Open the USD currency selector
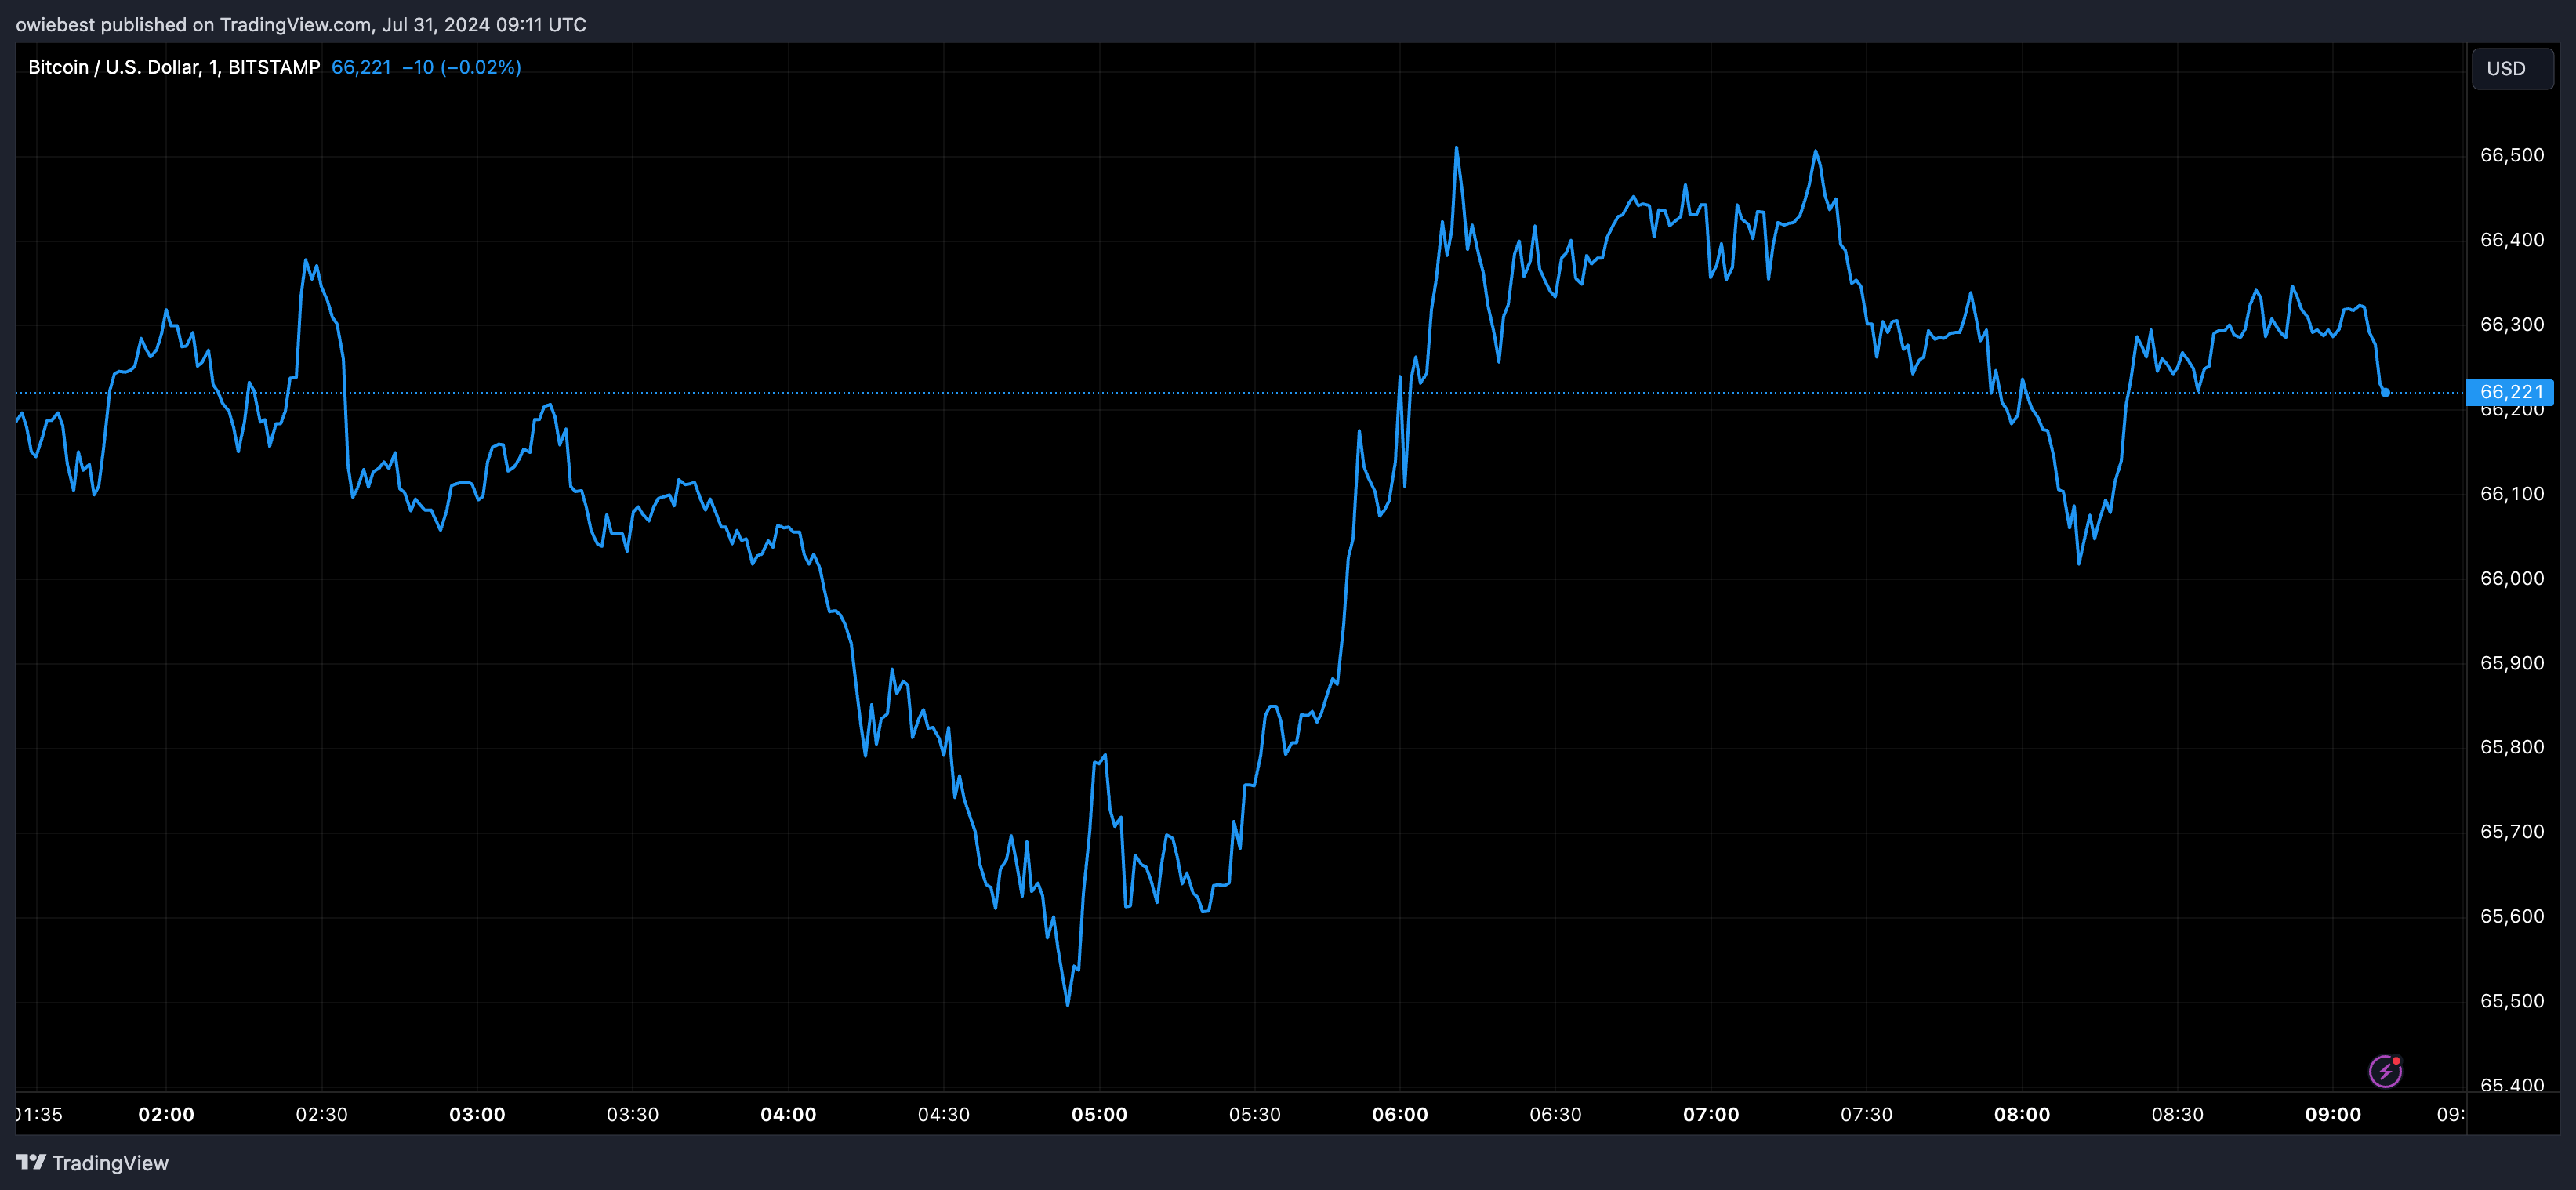The width and height of the screenshot is (2576, 1190). pyautogui.click(x=2511, y=68)
